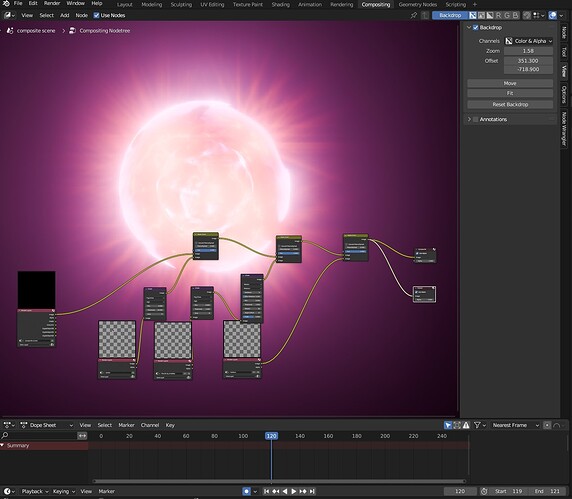Toggle the overlays icon in the node editor
Image resolution: width=572 pixels, height=499 pixels.
click(553, 15)
